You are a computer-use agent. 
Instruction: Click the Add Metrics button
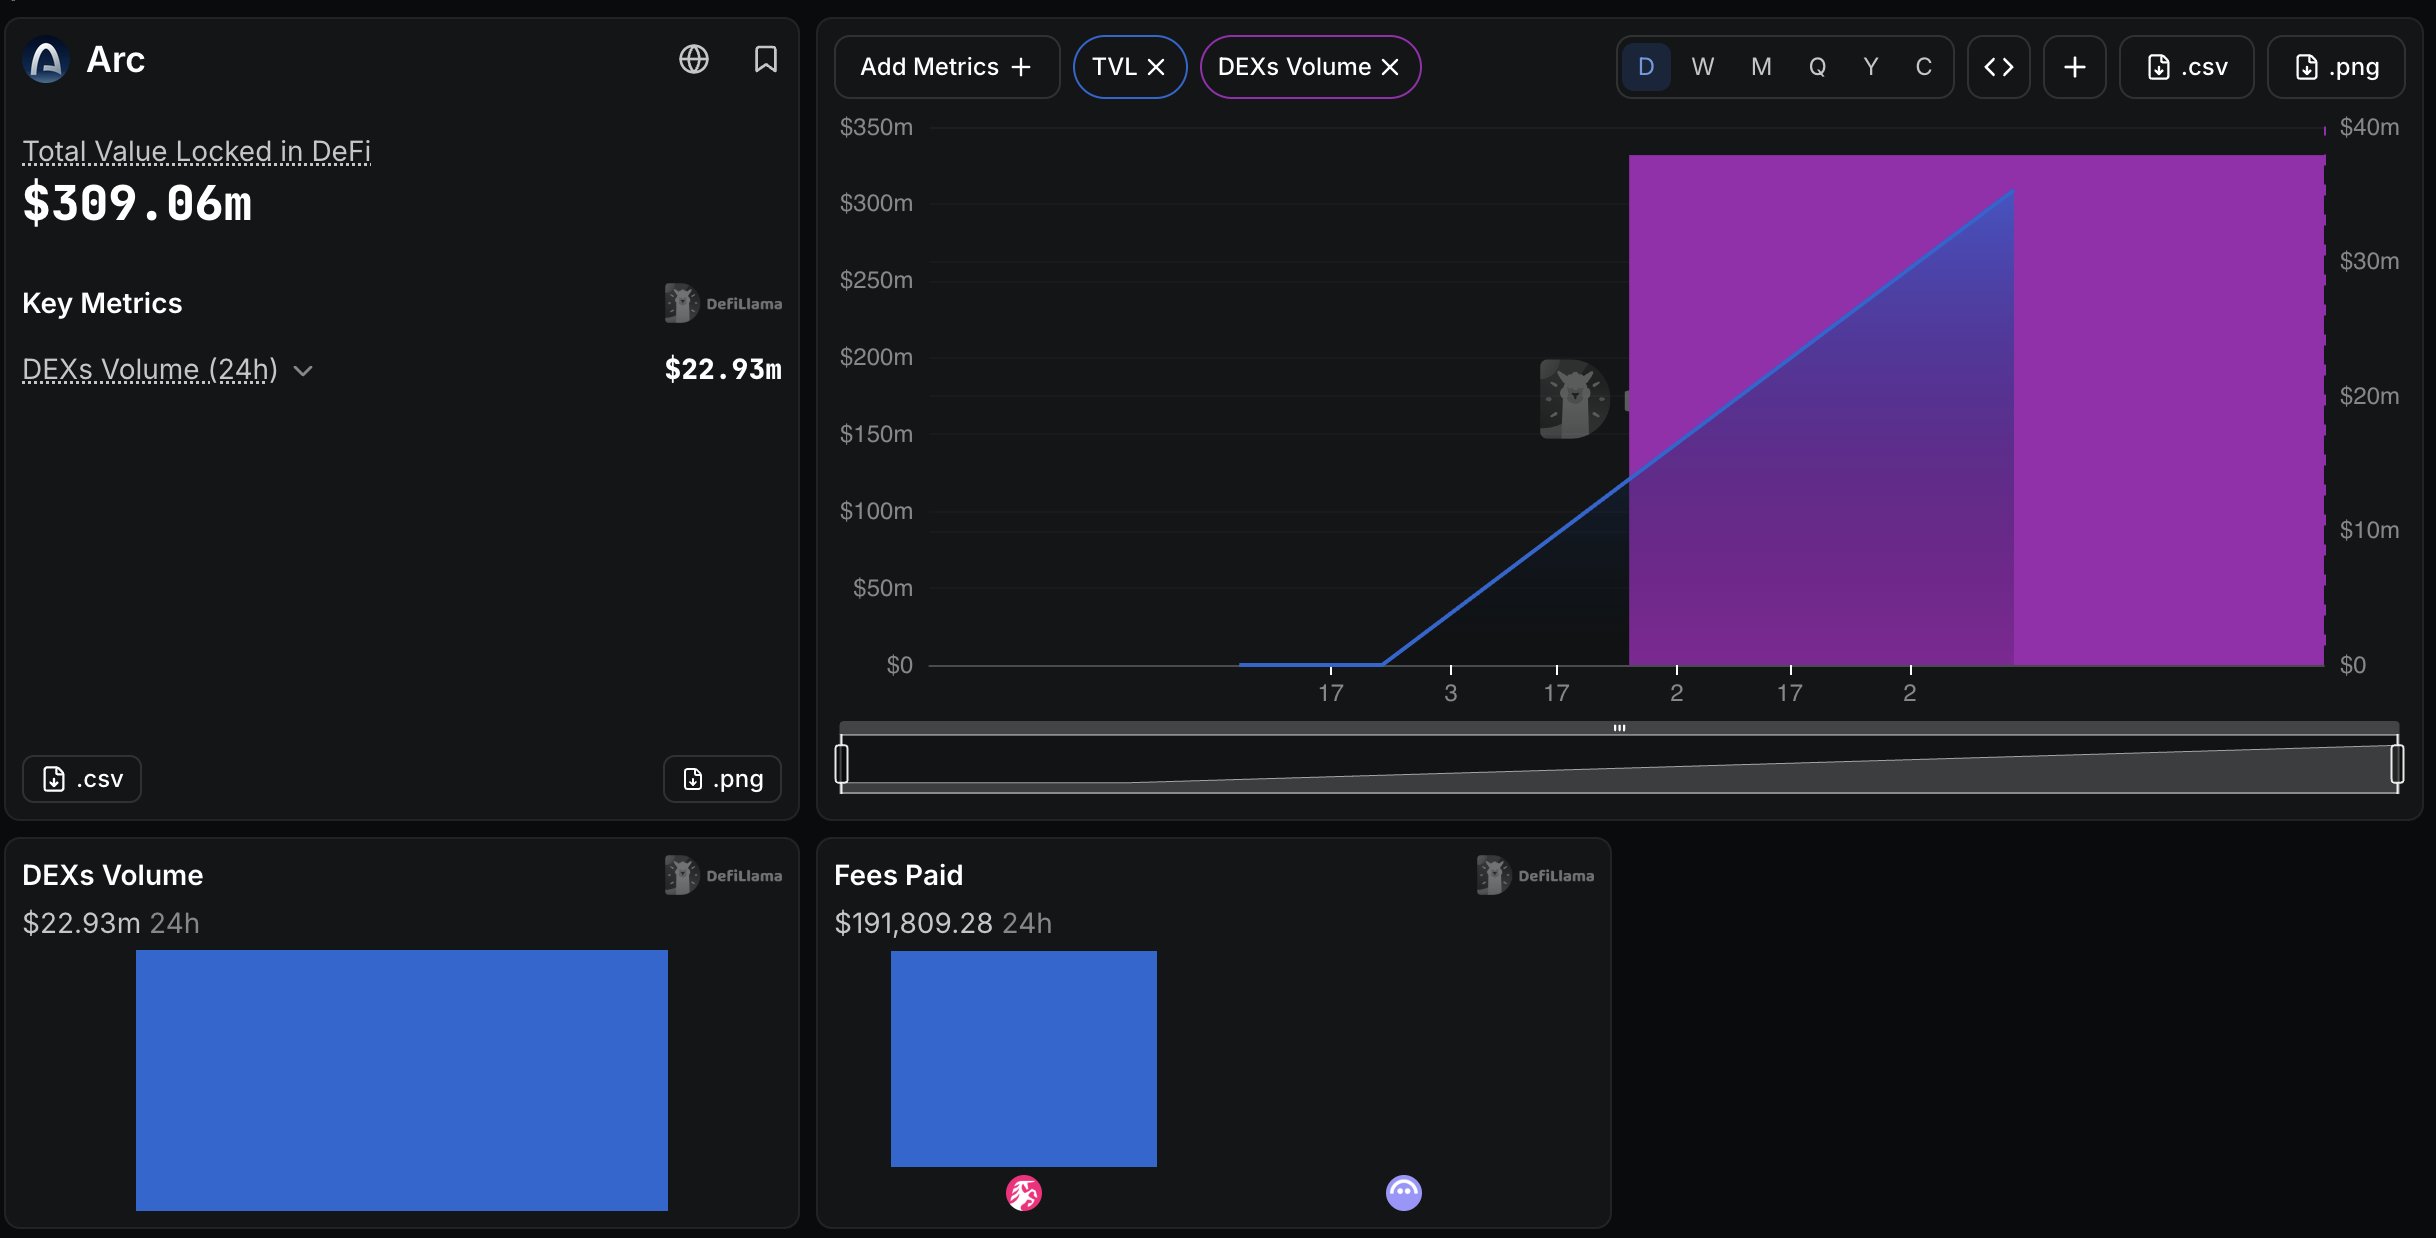pyautogui.click(x=946, y=67)
